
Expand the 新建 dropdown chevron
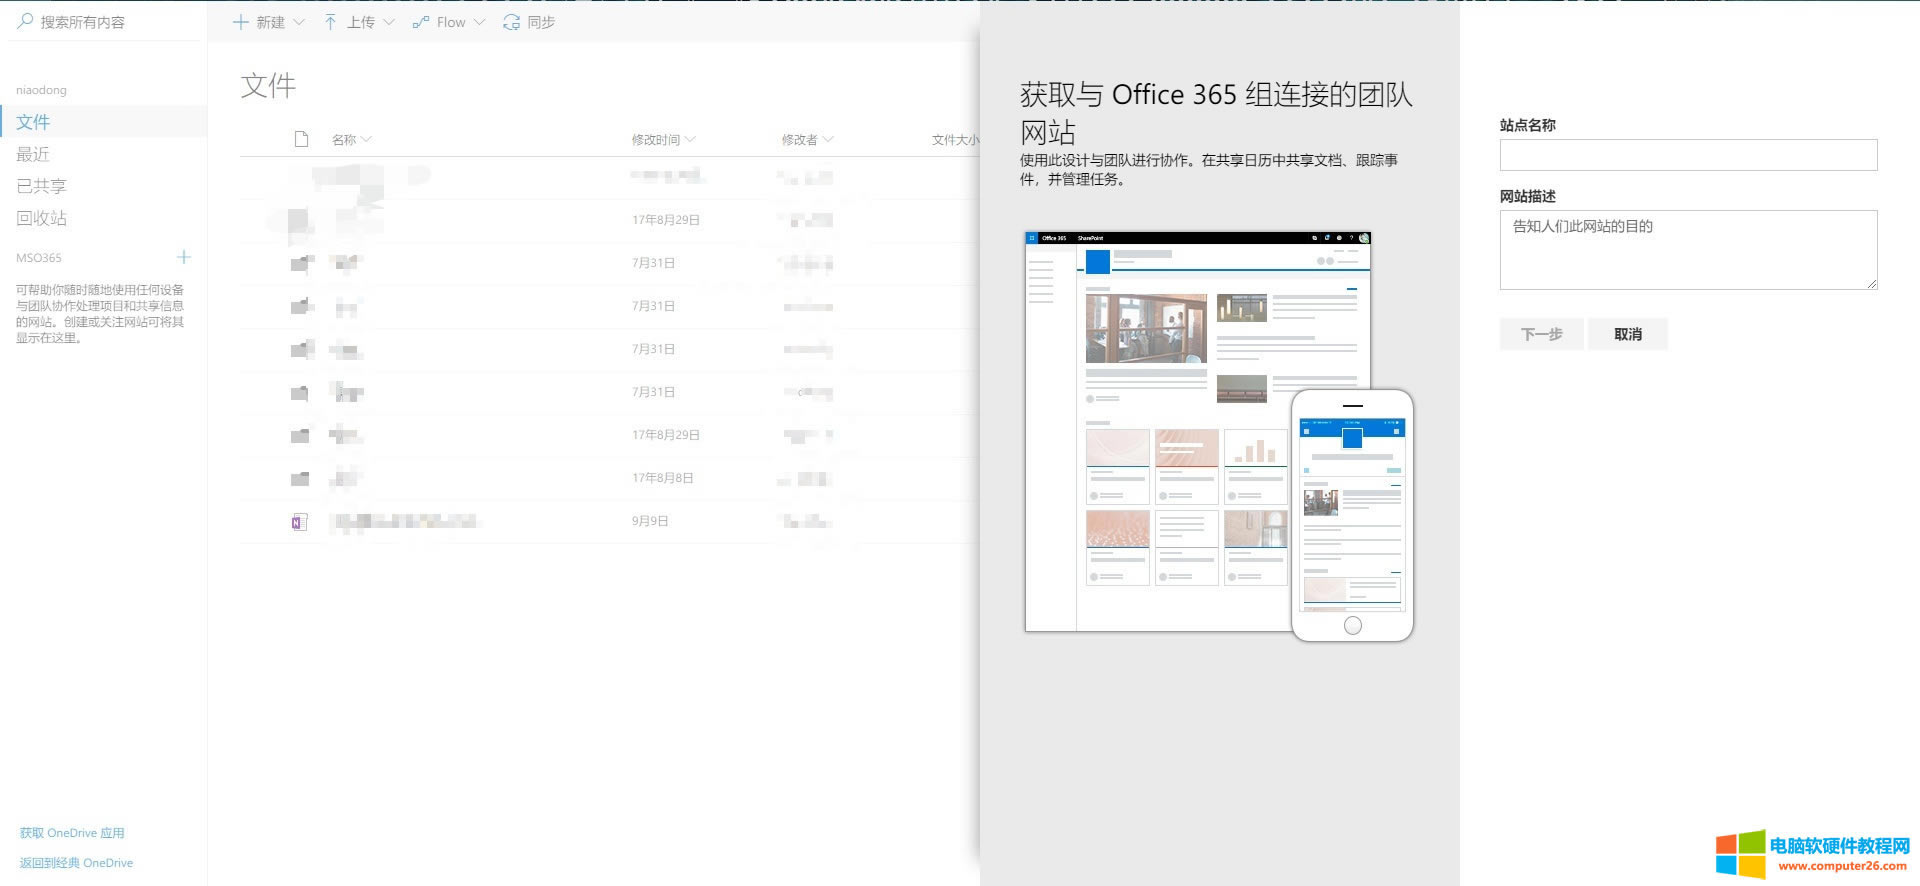(x=299, y=22)
